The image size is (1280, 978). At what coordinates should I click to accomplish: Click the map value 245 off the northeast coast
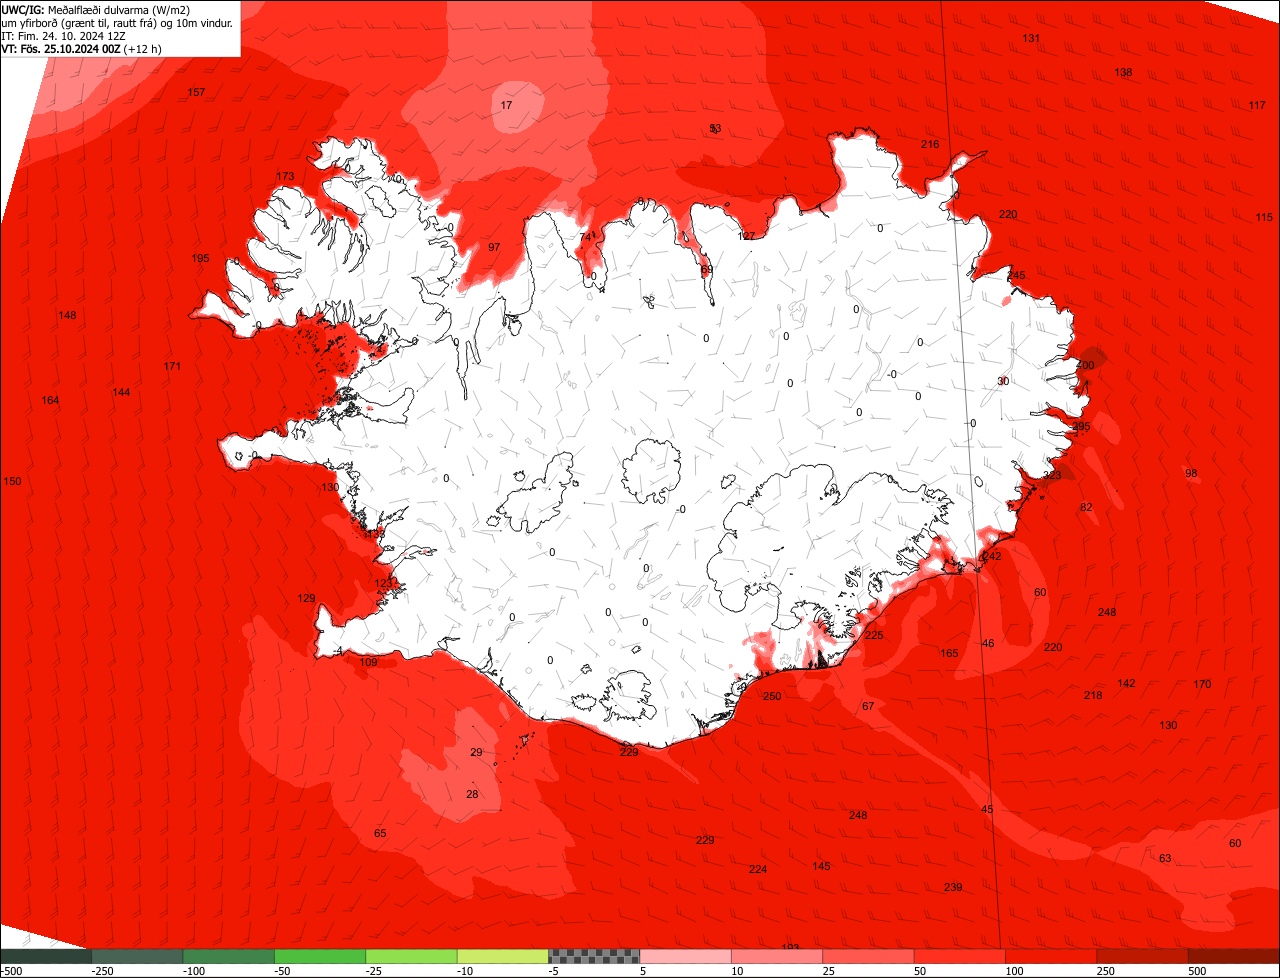pyautogui.click(x=1016, y=275)
